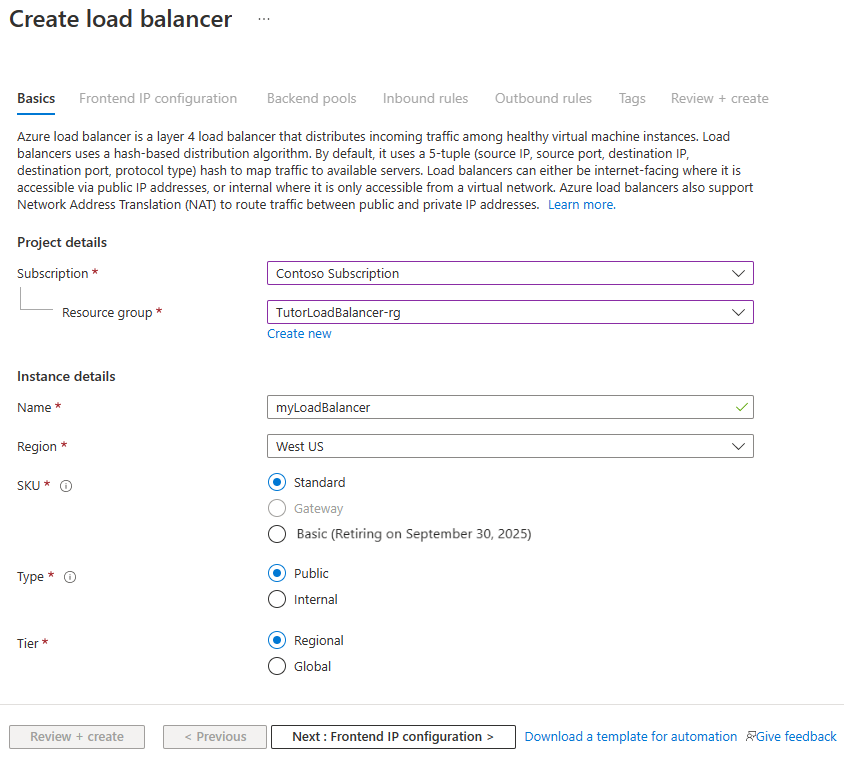This screenshot has width=844, height=760.
Task: Select the Regional tier
Action: pyautogui.click(x=277, y=640)
